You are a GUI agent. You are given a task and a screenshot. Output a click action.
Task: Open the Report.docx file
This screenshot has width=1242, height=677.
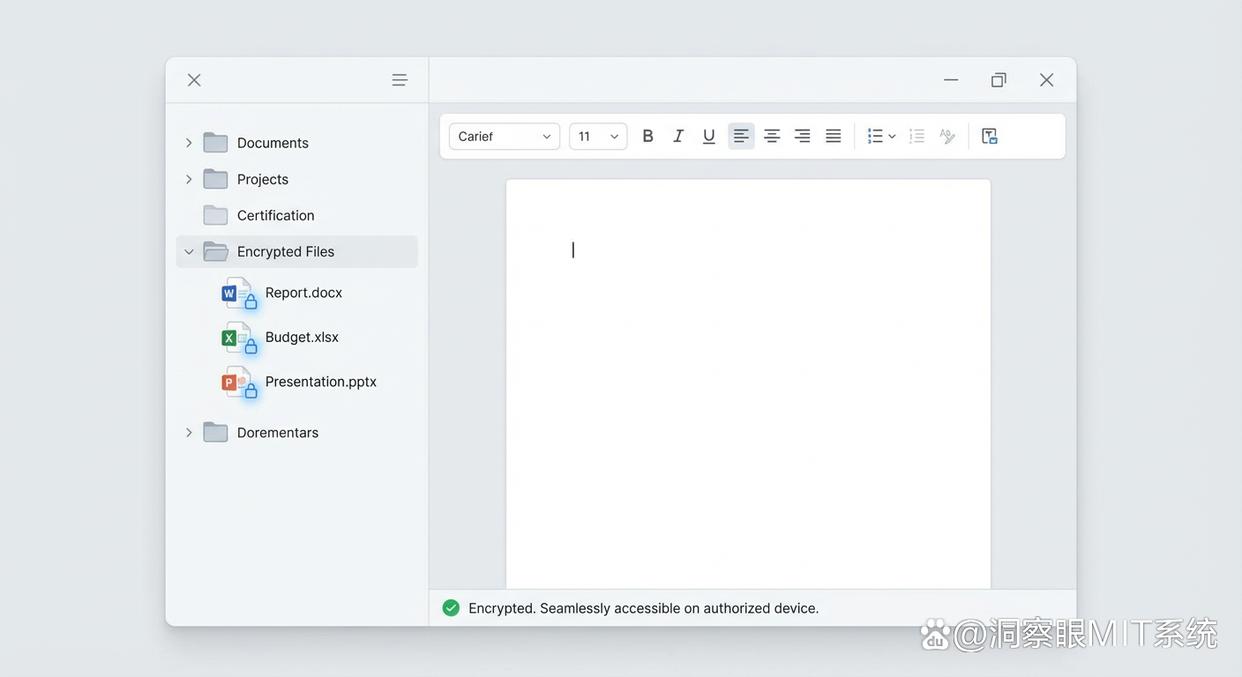[303, 293]
